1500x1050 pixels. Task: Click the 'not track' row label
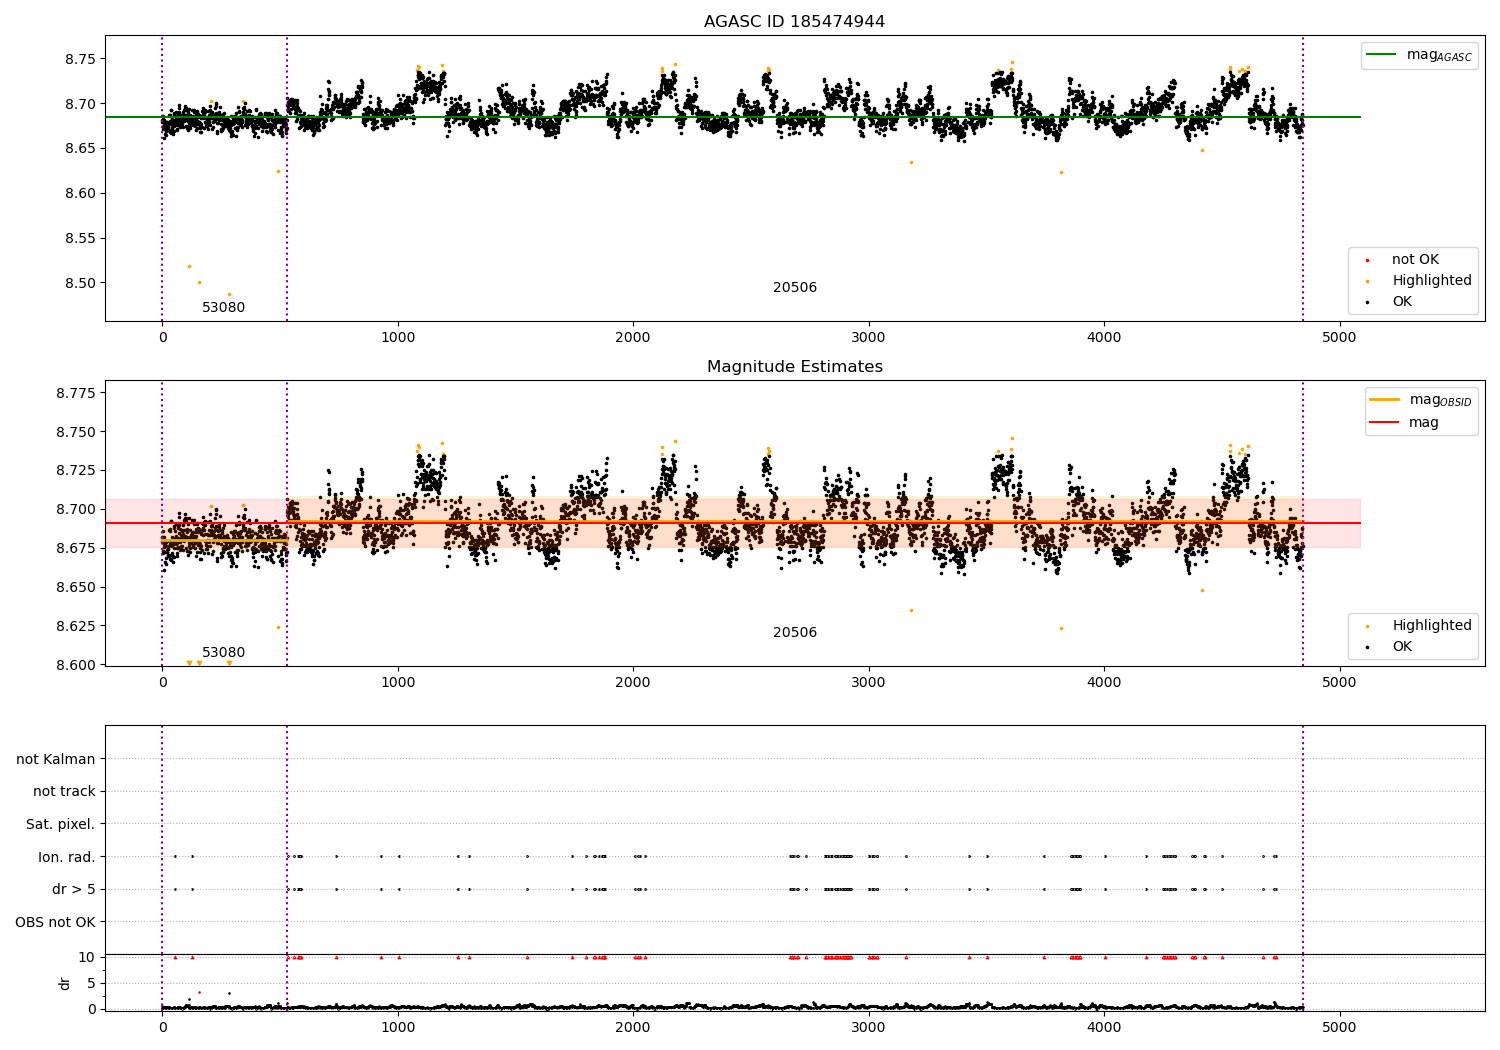tap(64, 792)
